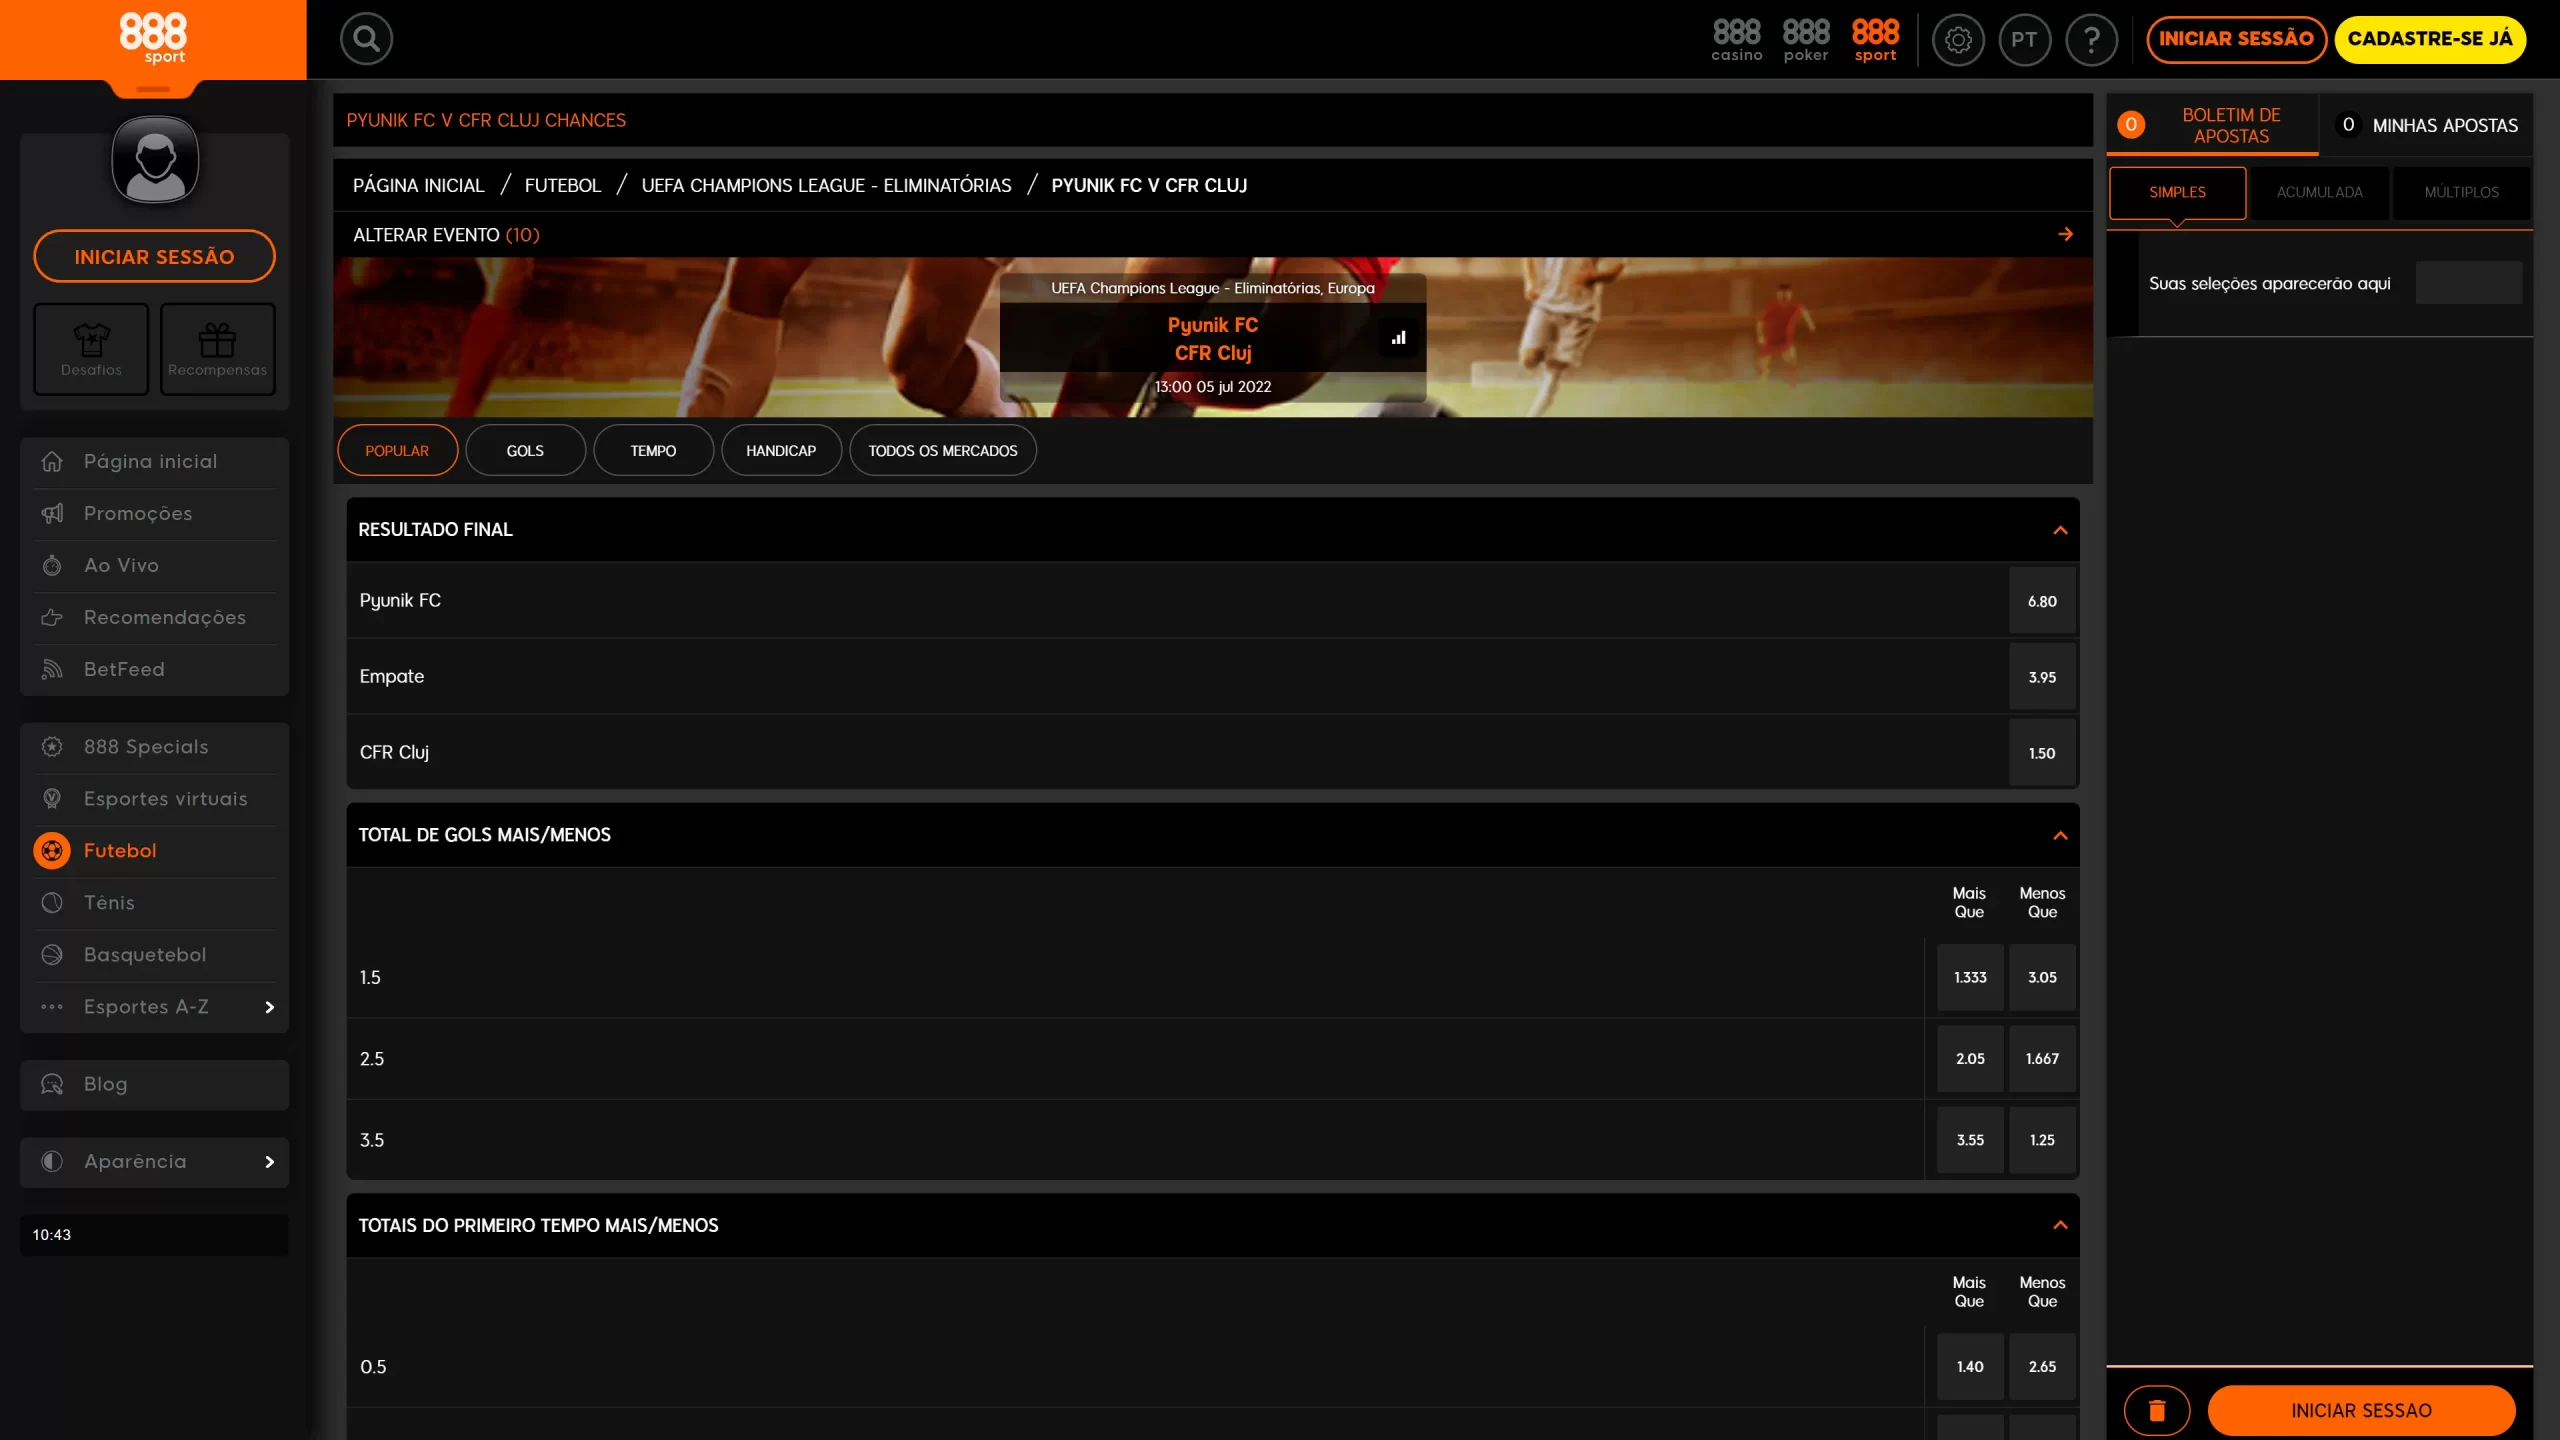Click Futebol breadcrumb link

click(x=562, y=185)
